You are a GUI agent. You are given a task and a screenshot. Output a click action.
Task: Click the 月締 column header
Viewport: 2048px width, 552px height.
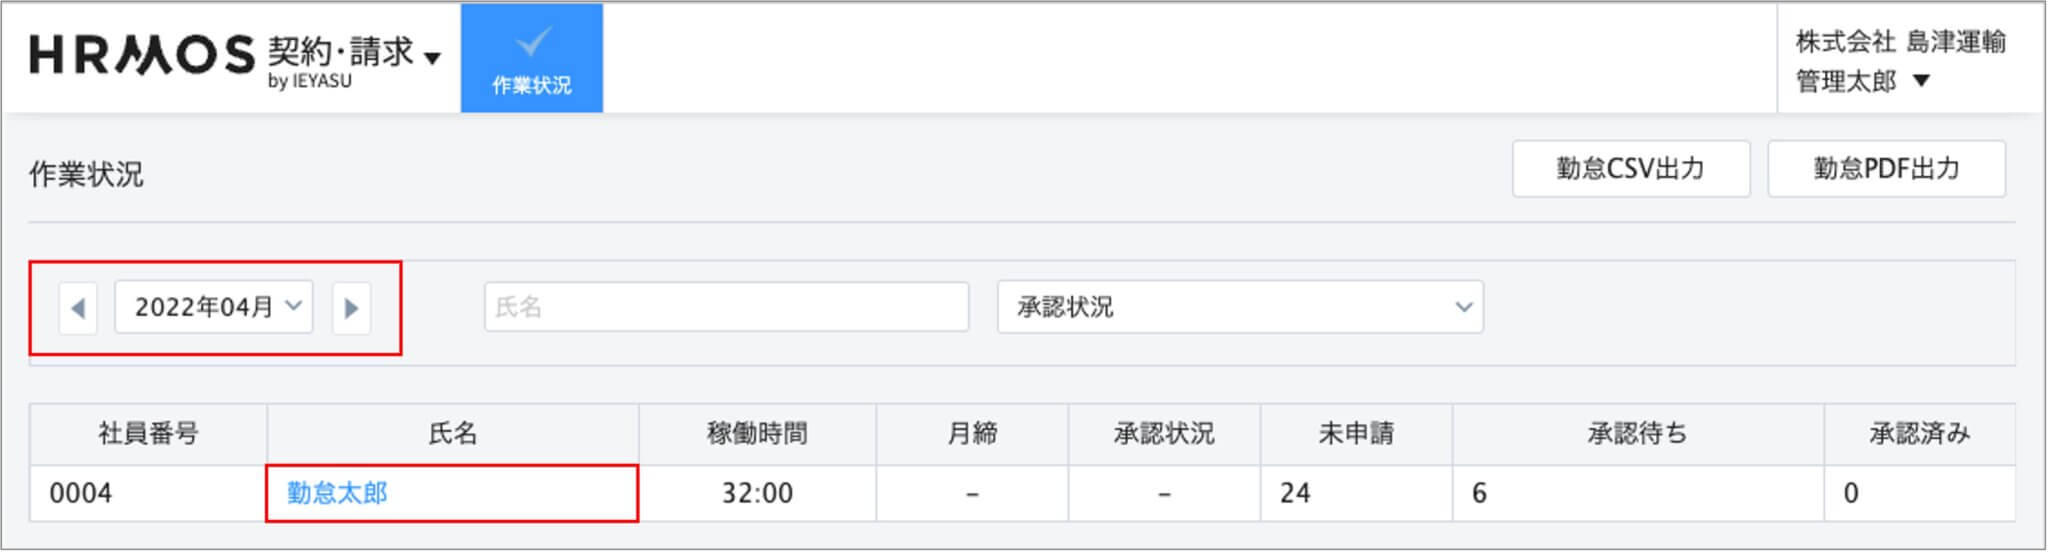[972, 434]
